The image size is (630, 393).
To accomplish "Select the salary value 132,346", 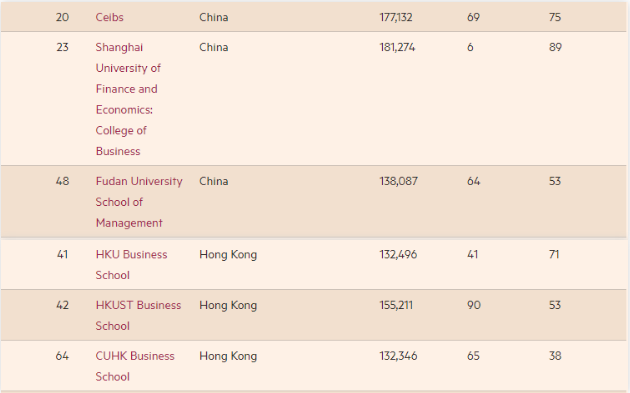I will [398, 356].
